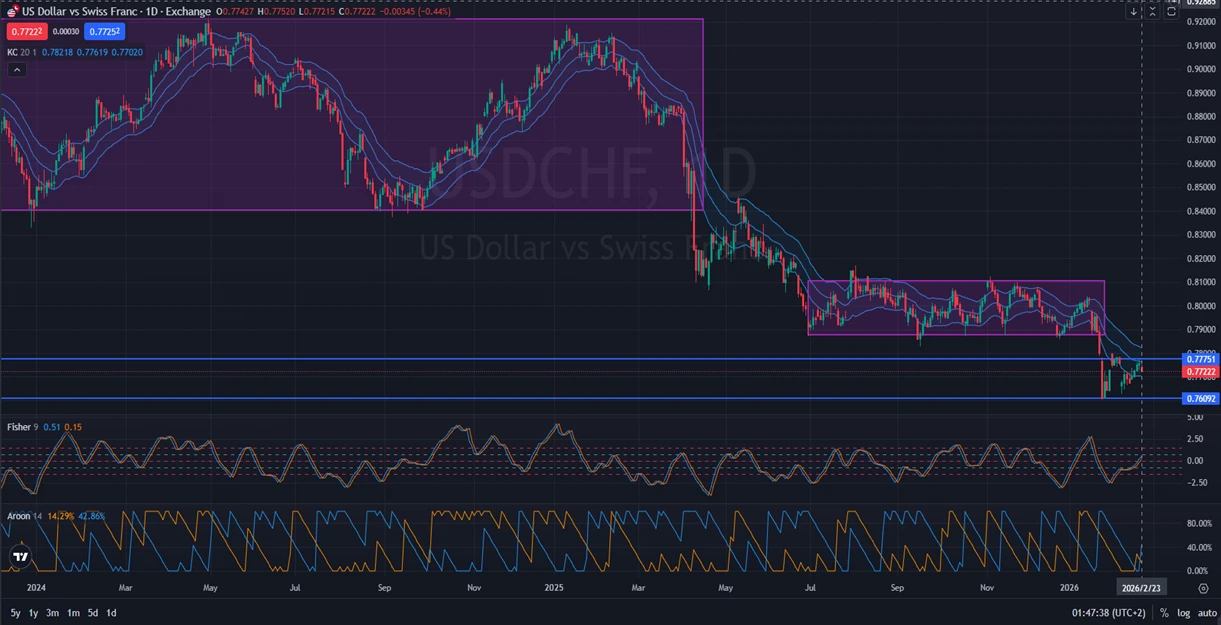Image resolution: width=1221 pixels, height=625 pixels.
Task: Collapse the pane with the double-chevron icon
Action: 1152,12
